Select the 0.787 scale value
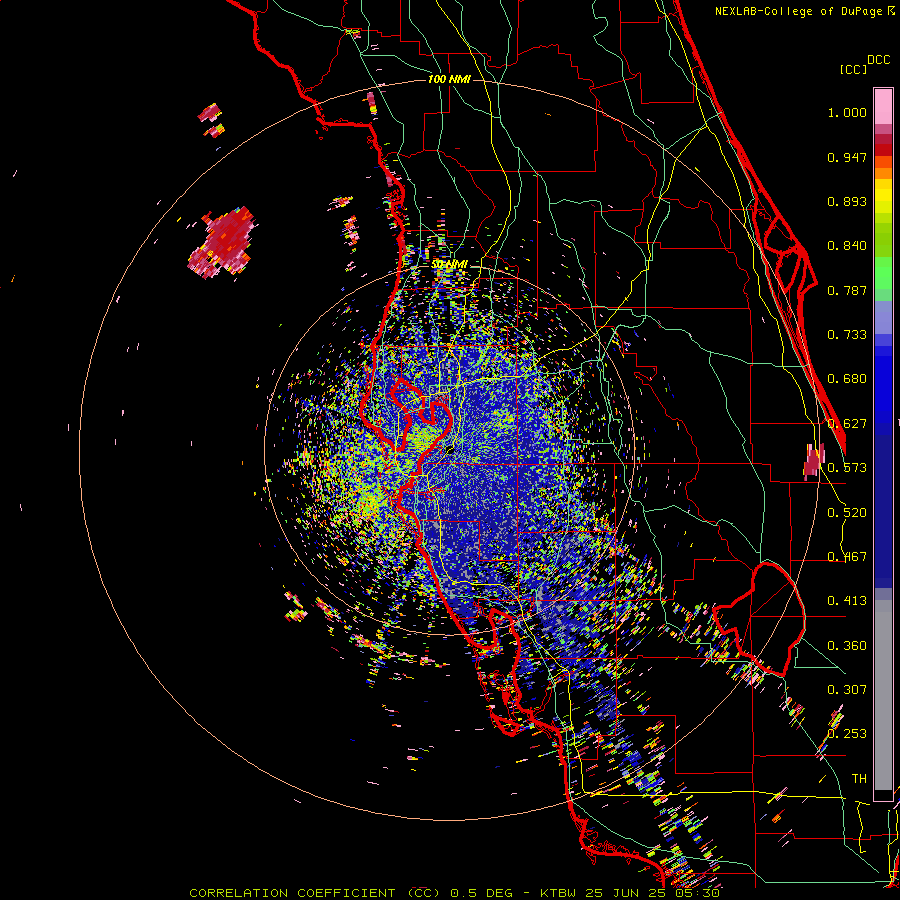This screenshot has height=900, width=900. pos(847,290)
